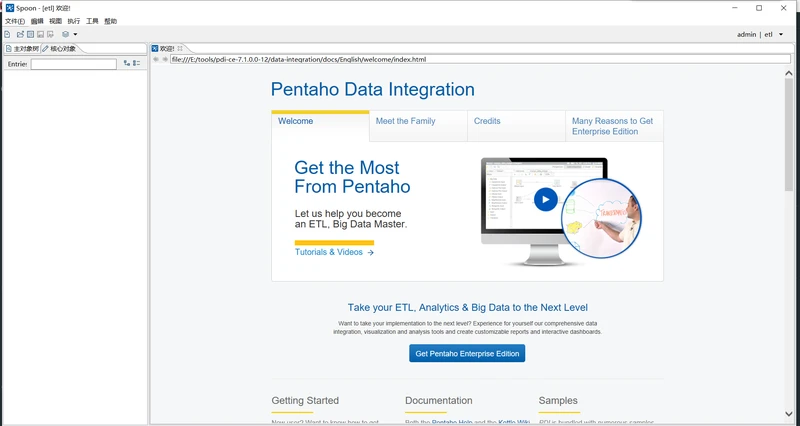Maximize the Spoon window
800x426 pixels.
tap(759, 8)
